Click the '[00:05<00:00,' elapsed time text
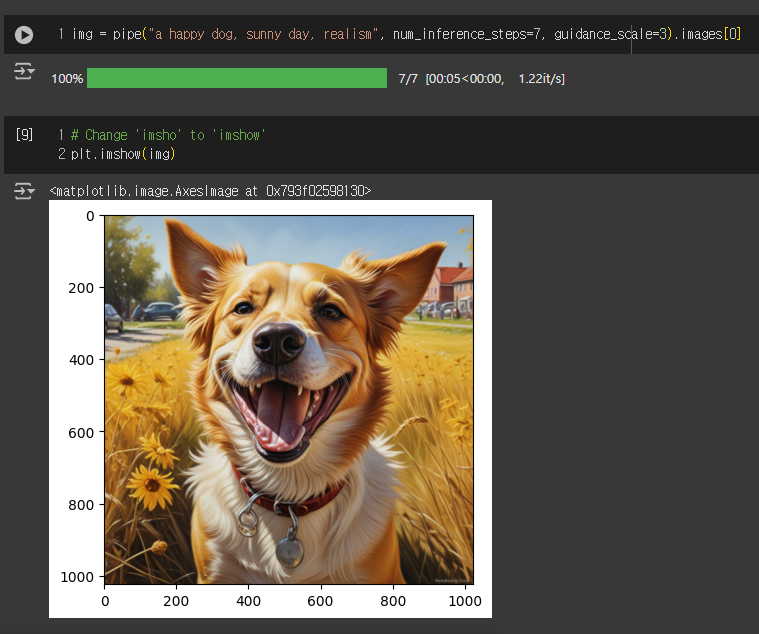 tap(465, 78)
